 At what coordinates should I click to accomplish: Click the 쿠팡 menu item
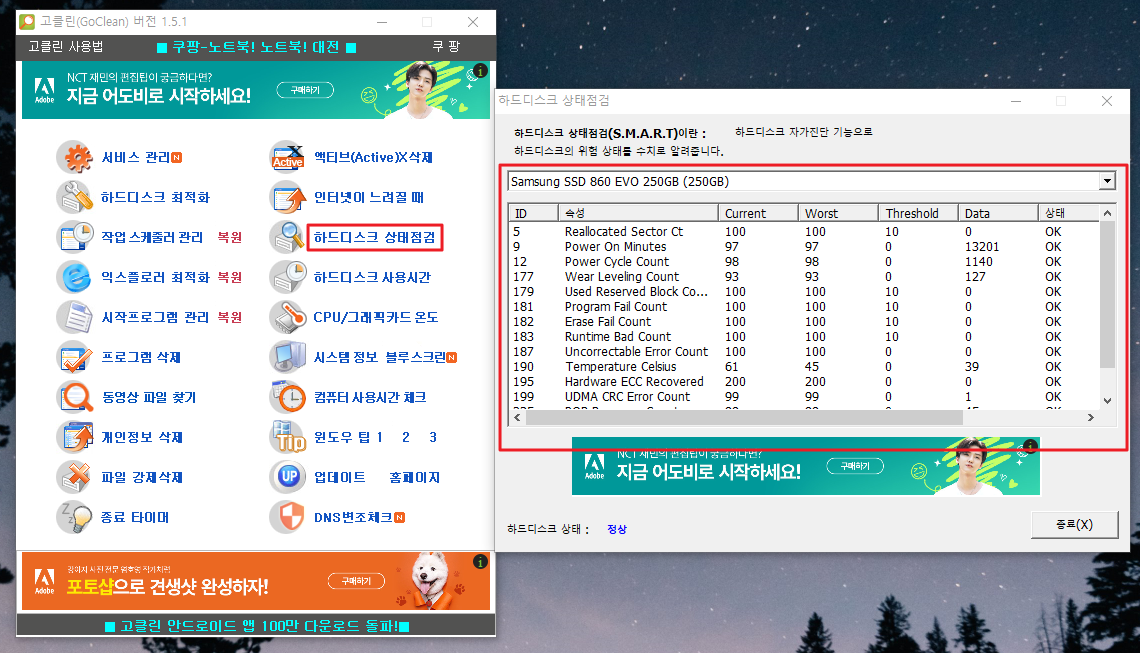tap(446, 47)
